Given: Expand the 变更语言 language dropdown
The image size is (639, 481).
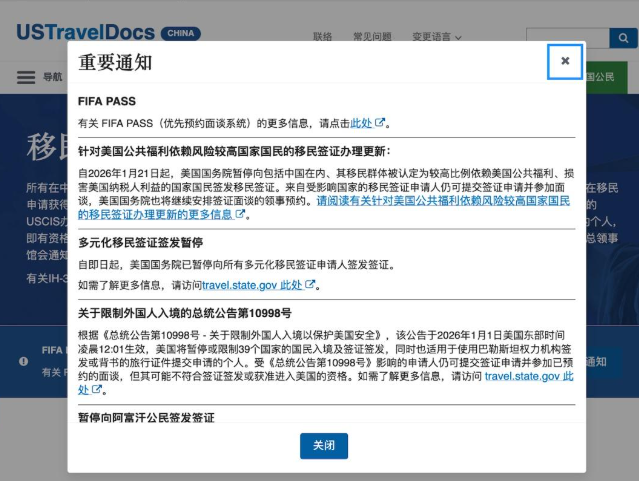Looking at the screenshot, I should tap(436, 37).
